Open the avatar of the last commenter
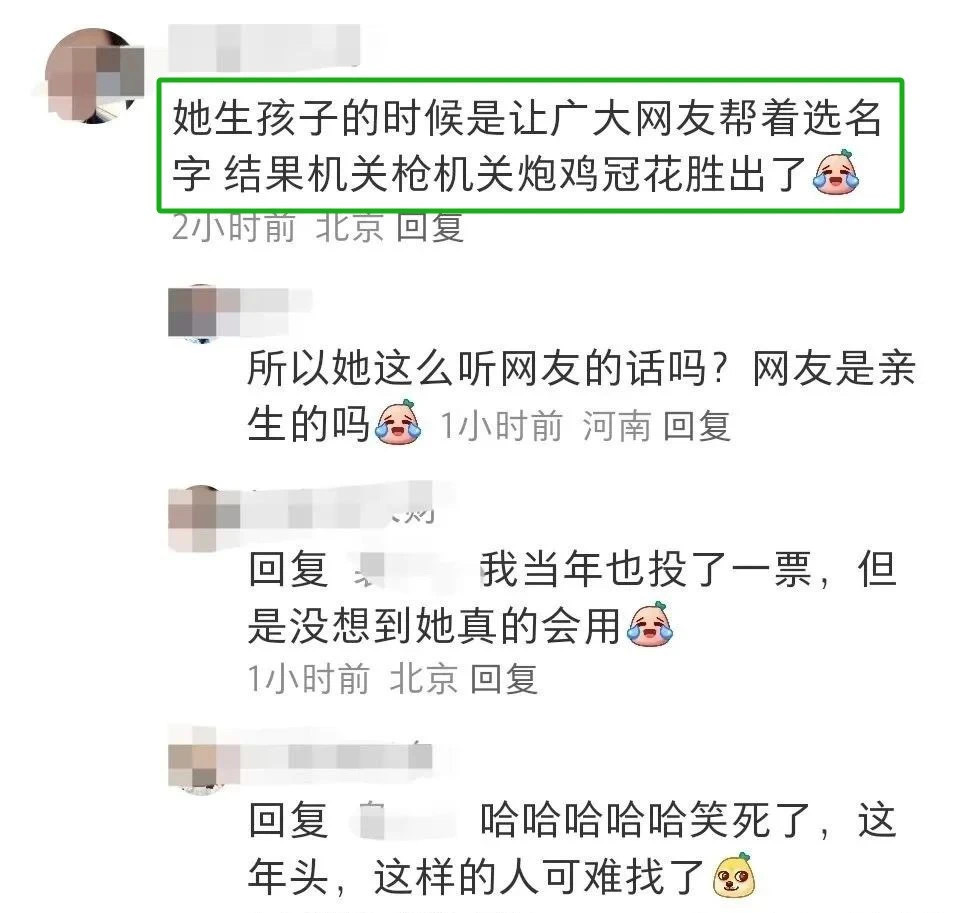This screenshot has height=913, width=974. [195, 760]
